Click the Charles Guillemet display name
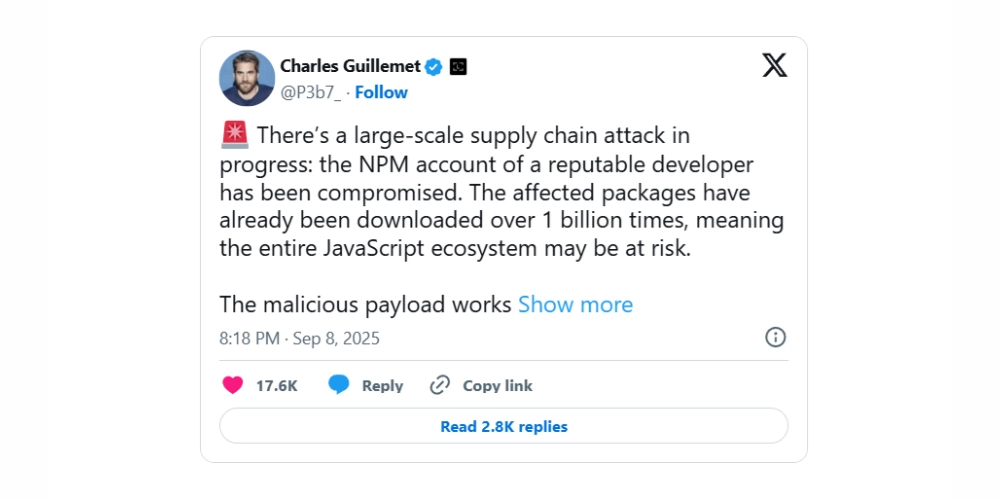The height and width of the screenshot is (500, 1000). (350, 66)
